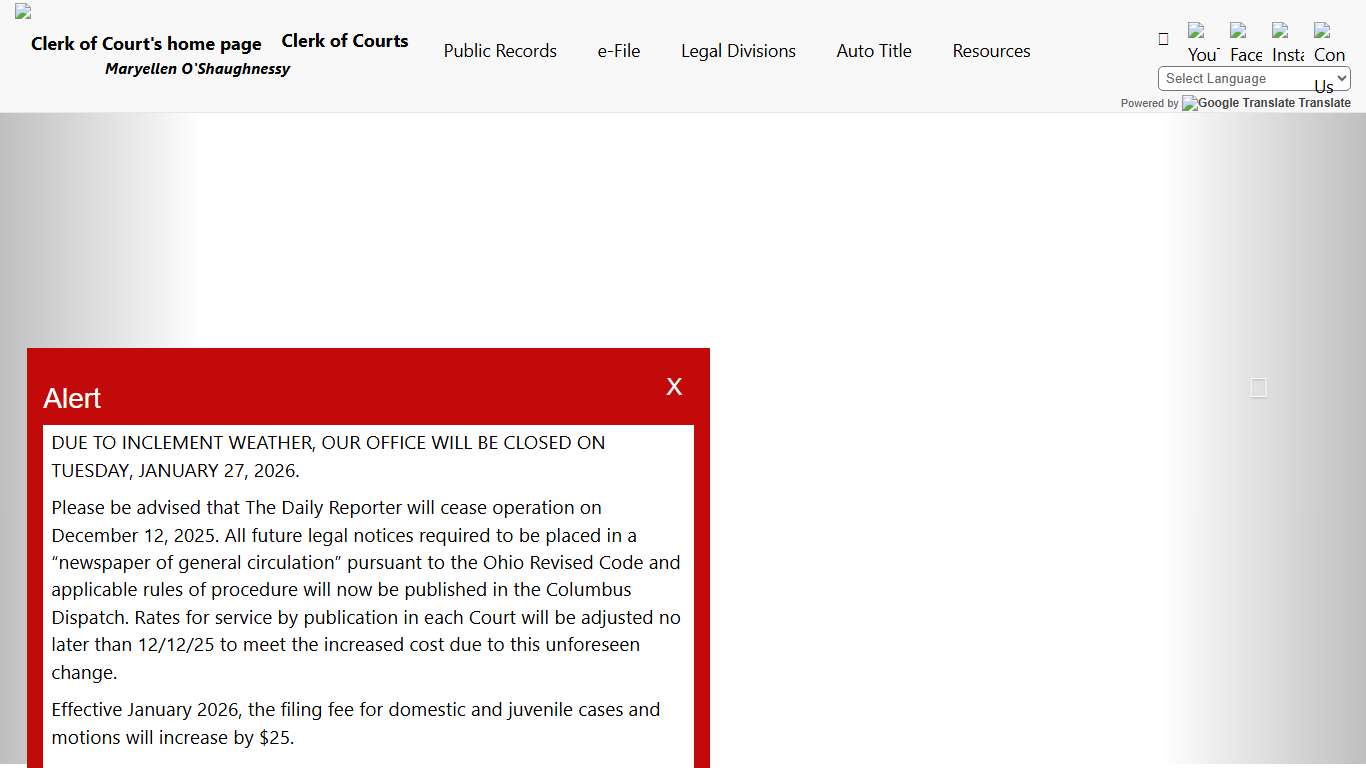Open the e-File menu item
Image resolution: width=1366 pixels, height=768 pixels.
pos(619,51)
